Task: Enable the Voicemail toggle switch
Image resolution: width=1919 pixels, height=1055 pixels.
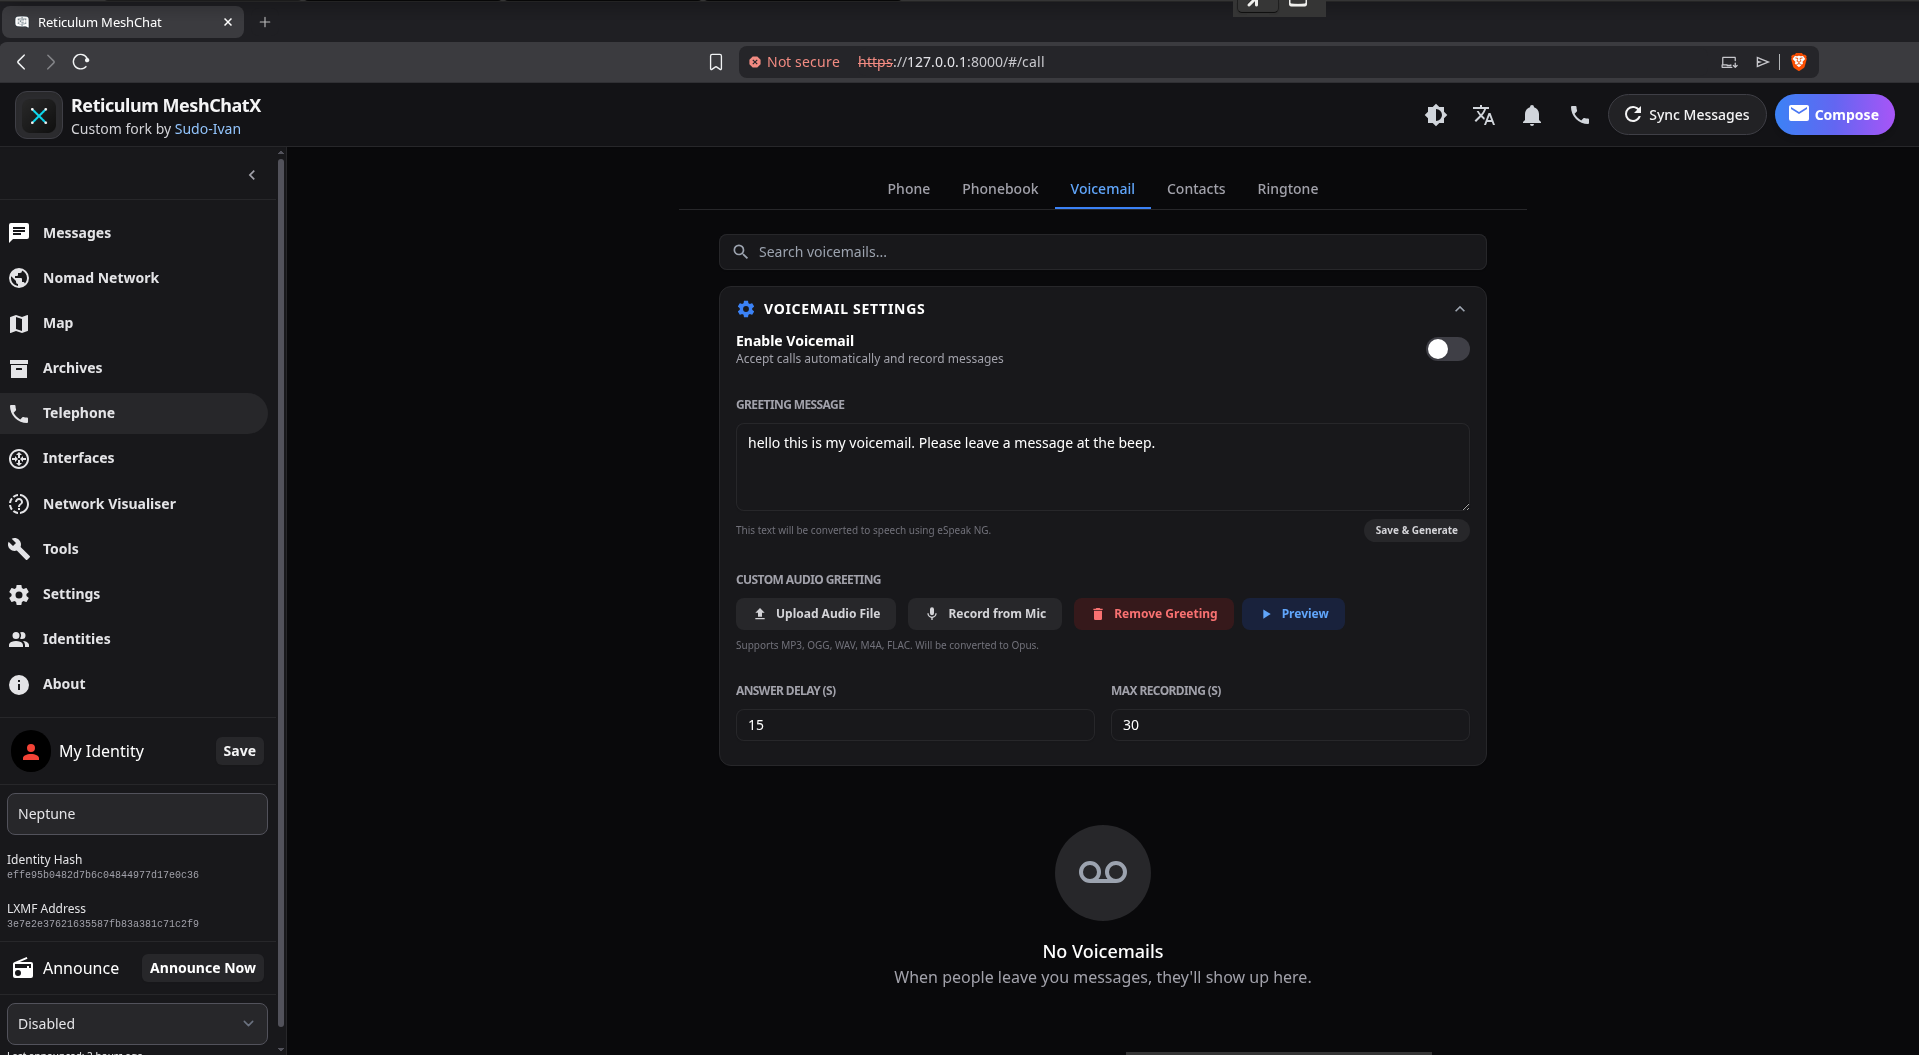Action: pyautogui.click(x=1446, y=349)
